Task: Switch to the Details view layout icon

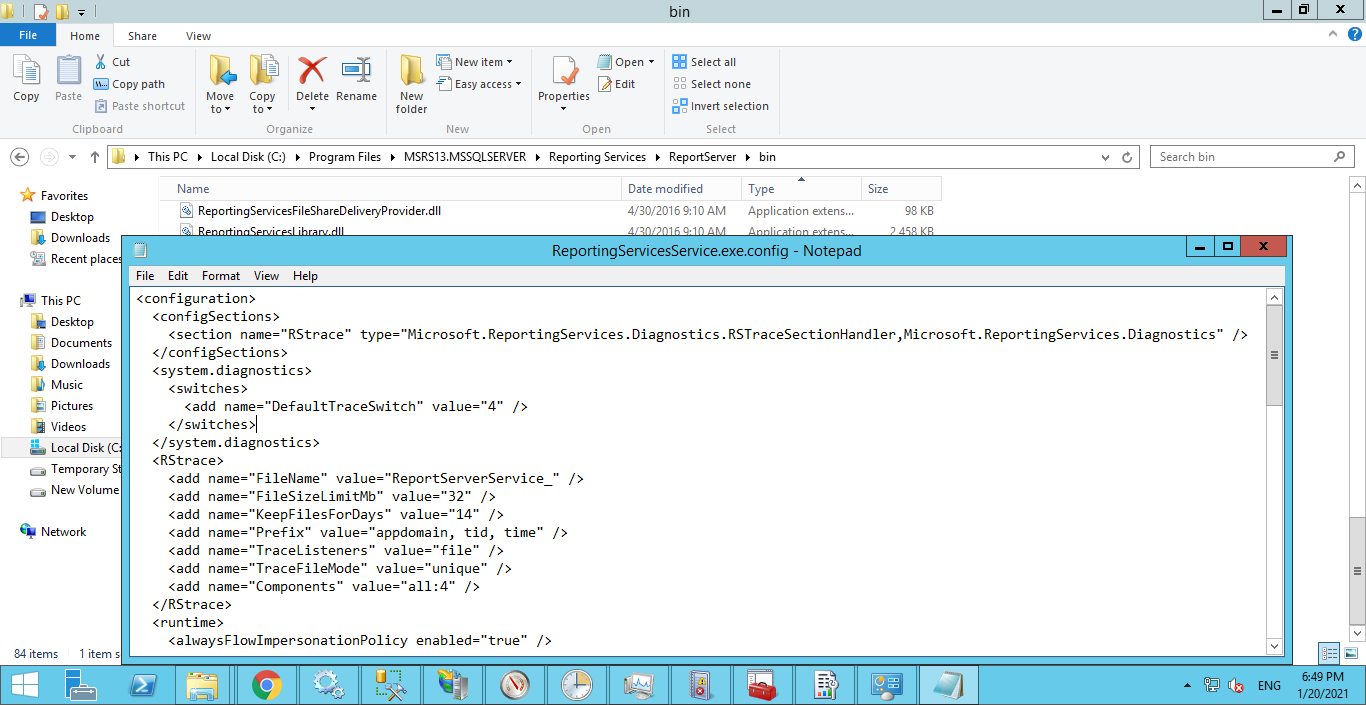Action: (1329, 653)
